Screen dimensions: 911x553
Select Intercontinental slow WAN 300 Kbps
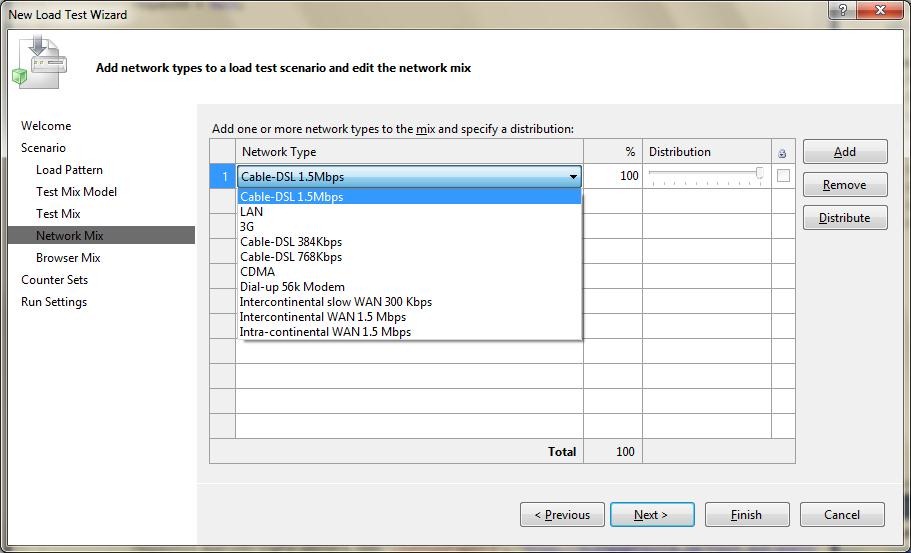tap(409, 302)
